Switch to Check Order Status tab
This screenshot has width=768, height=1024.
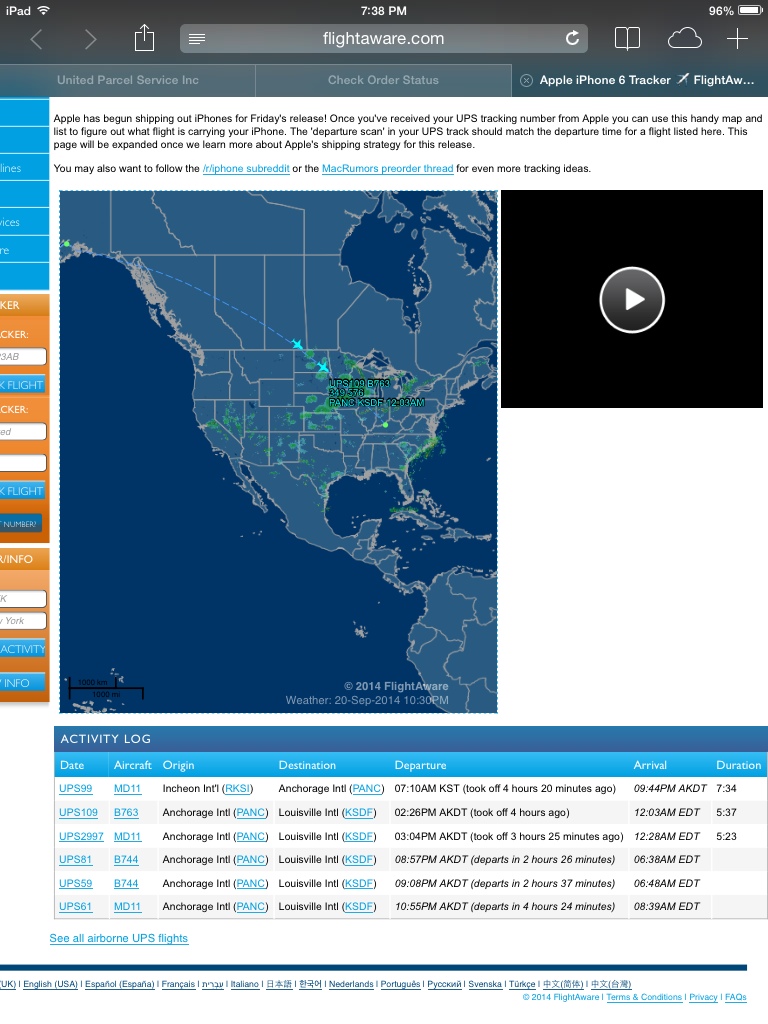point(383,80)
